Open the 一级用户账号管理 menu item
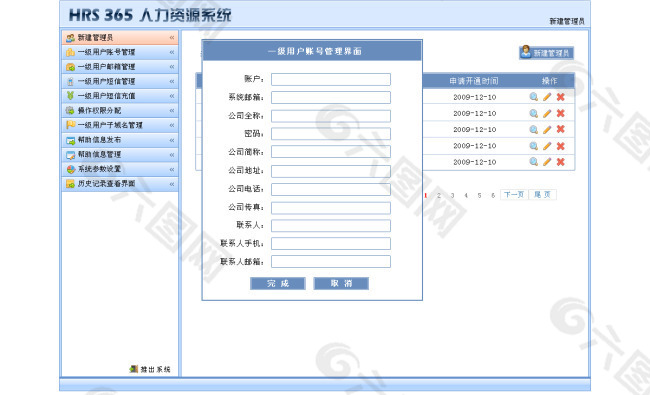Viewport: 650px width, 395px height. coord(120,52)
